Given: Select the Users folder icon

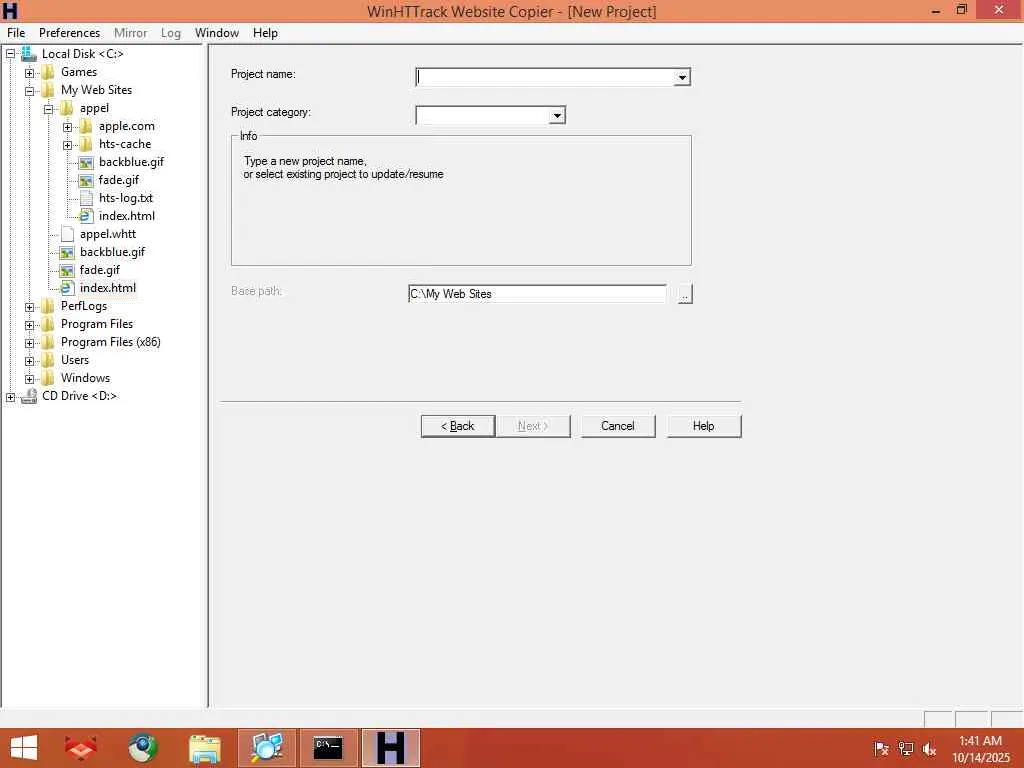Looking at the screenshot, I should pos(48,360).
